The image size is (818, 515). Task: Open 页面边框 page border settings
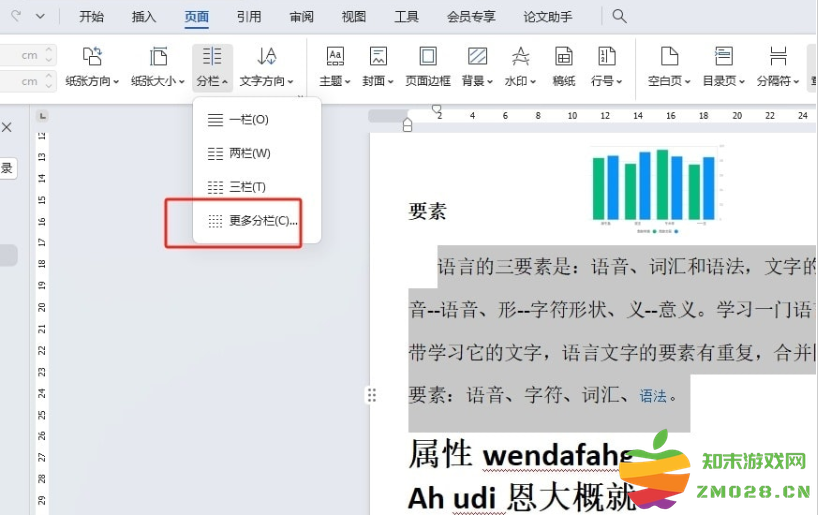[428, 66]
